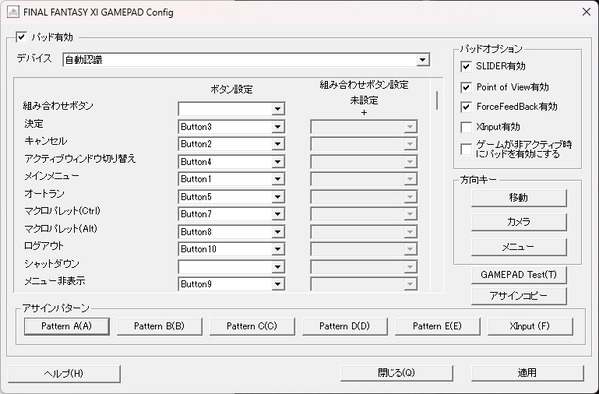This screenshot has width=599, height=394.
Task: Click the メニュー direction key button
Action: tap(518, 247)
